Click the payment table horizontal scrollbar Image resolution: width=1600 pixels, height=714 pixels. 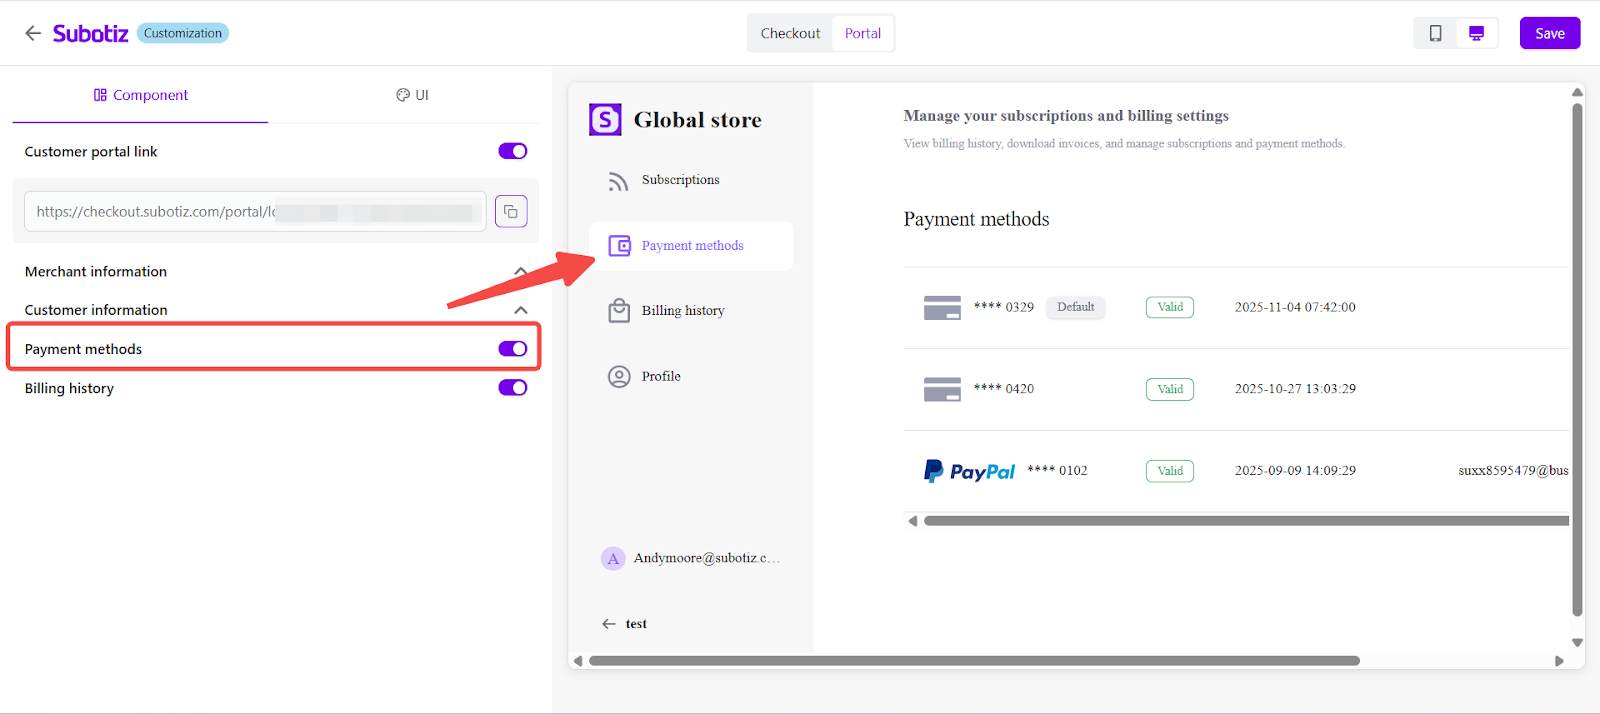coord(1240,521)
